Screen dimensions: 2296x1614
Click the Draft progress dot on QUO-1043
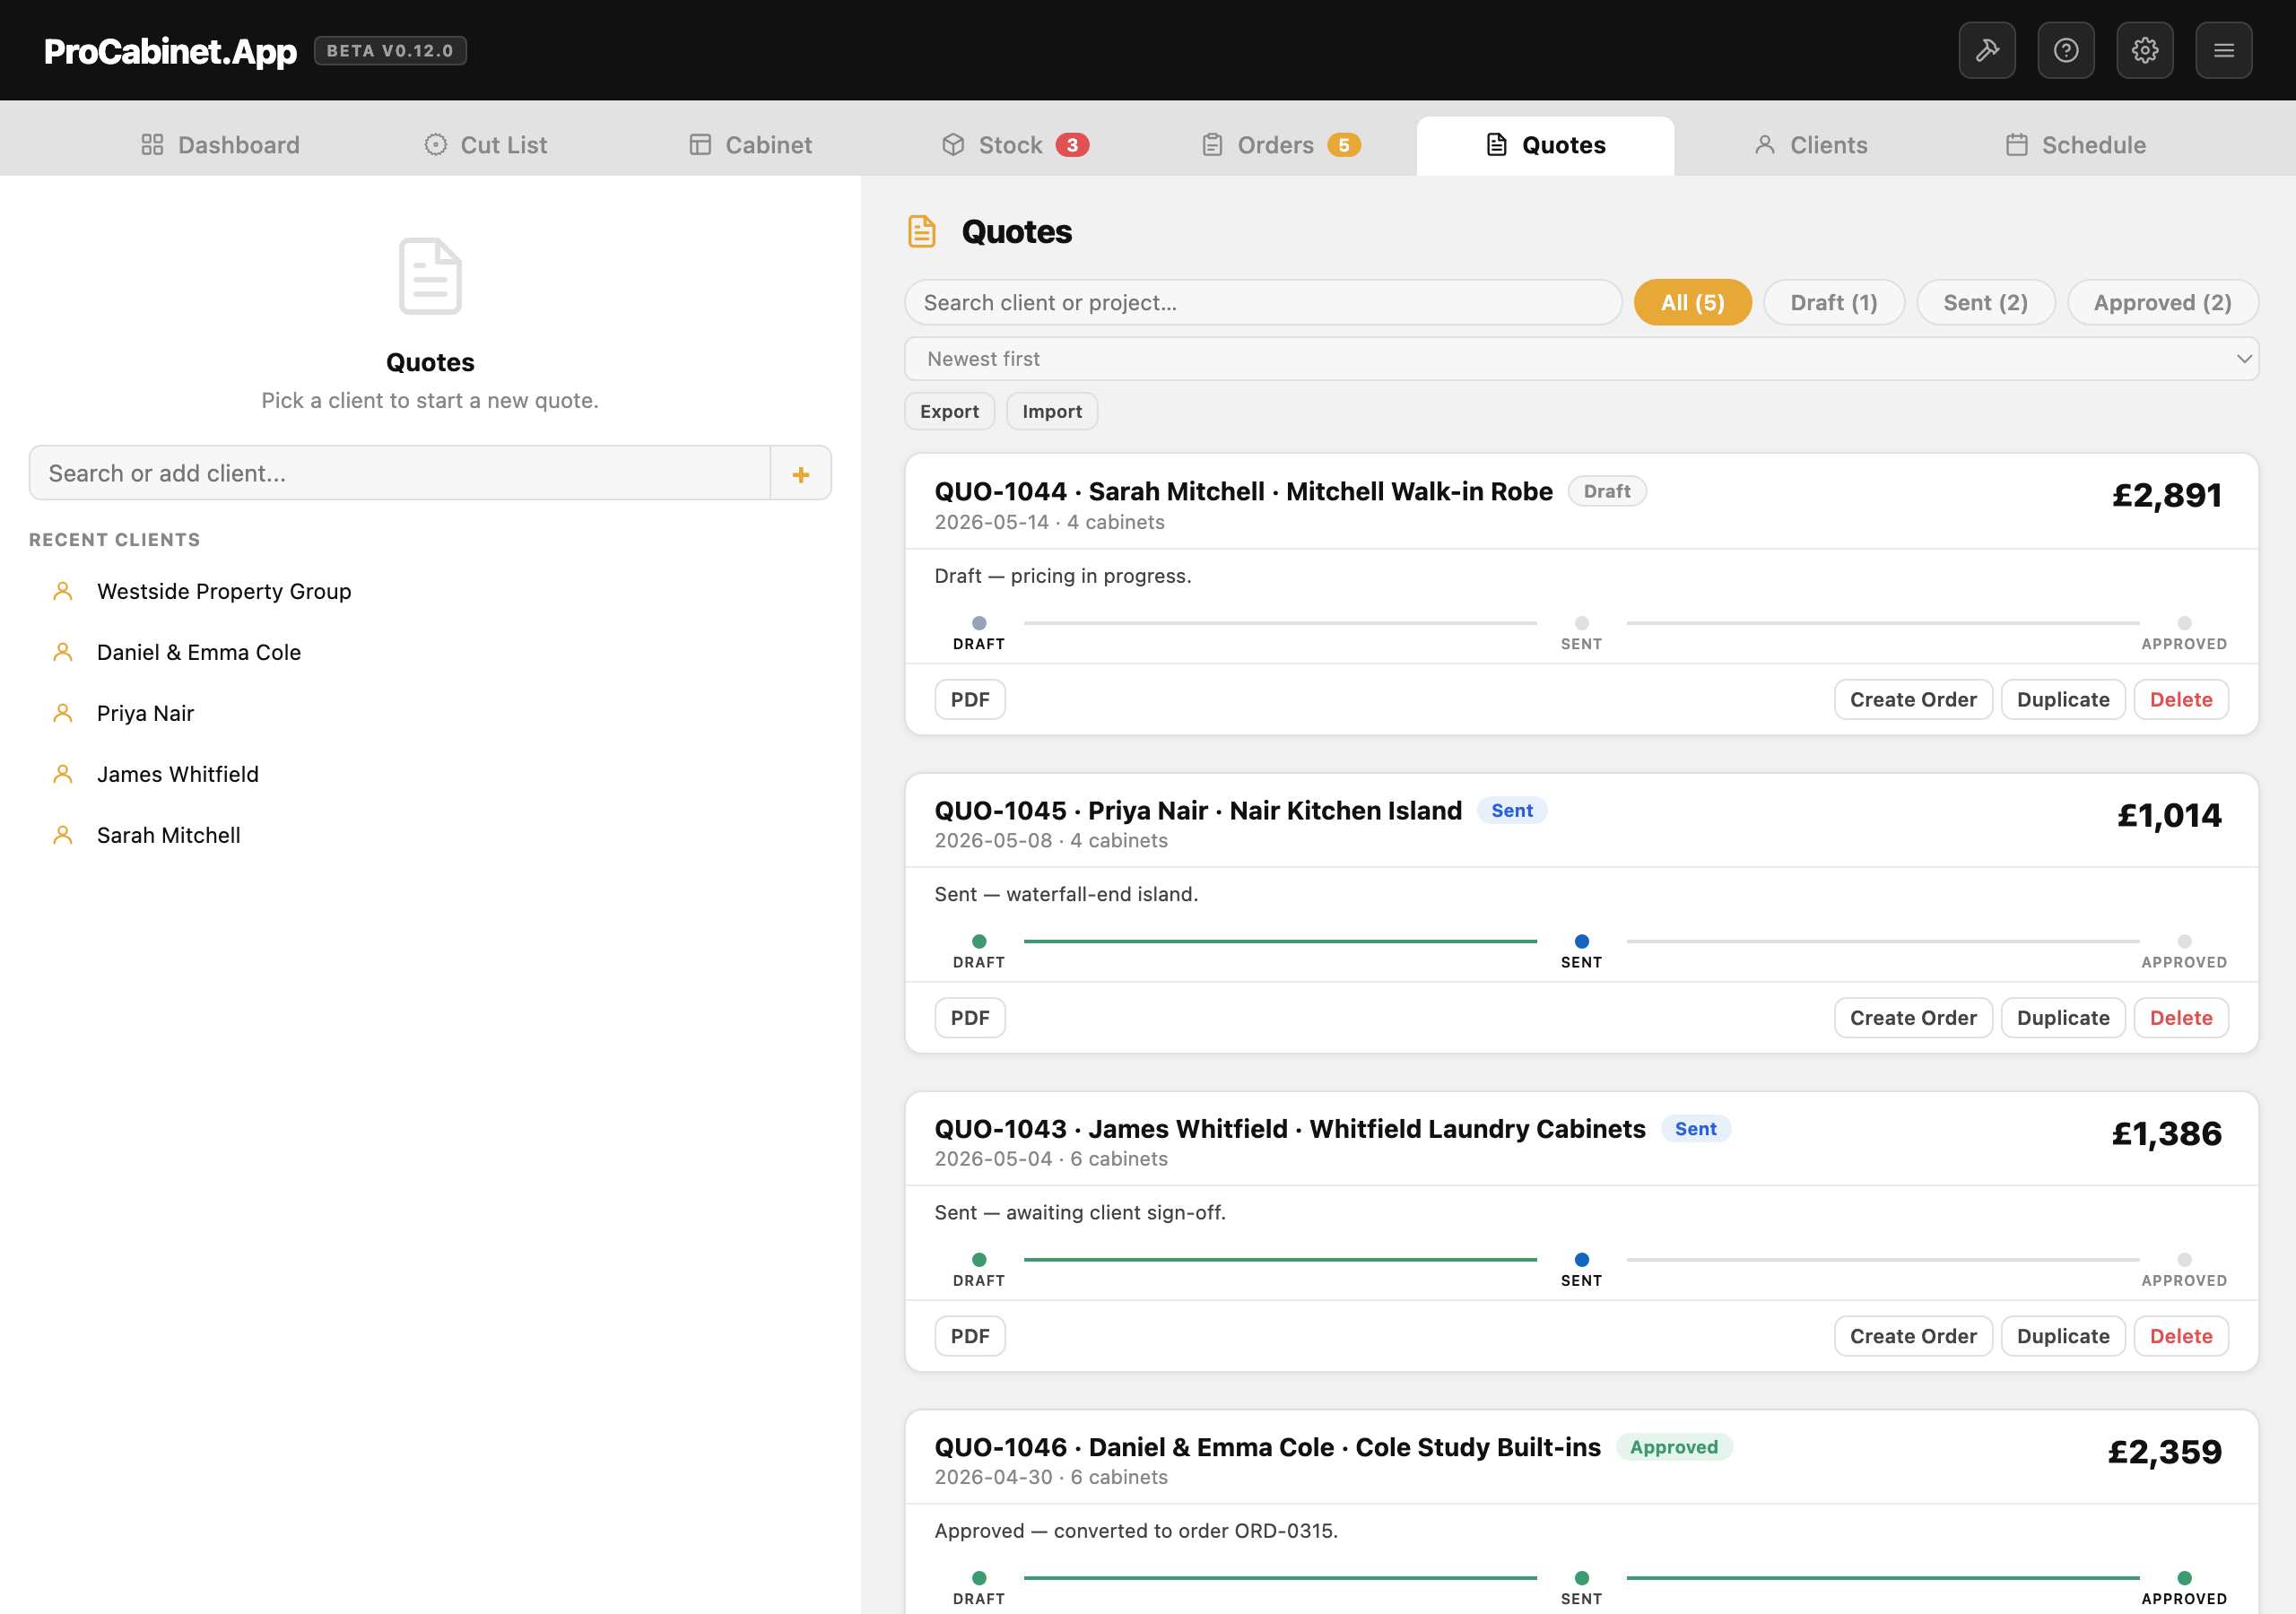click(979, 1259)
